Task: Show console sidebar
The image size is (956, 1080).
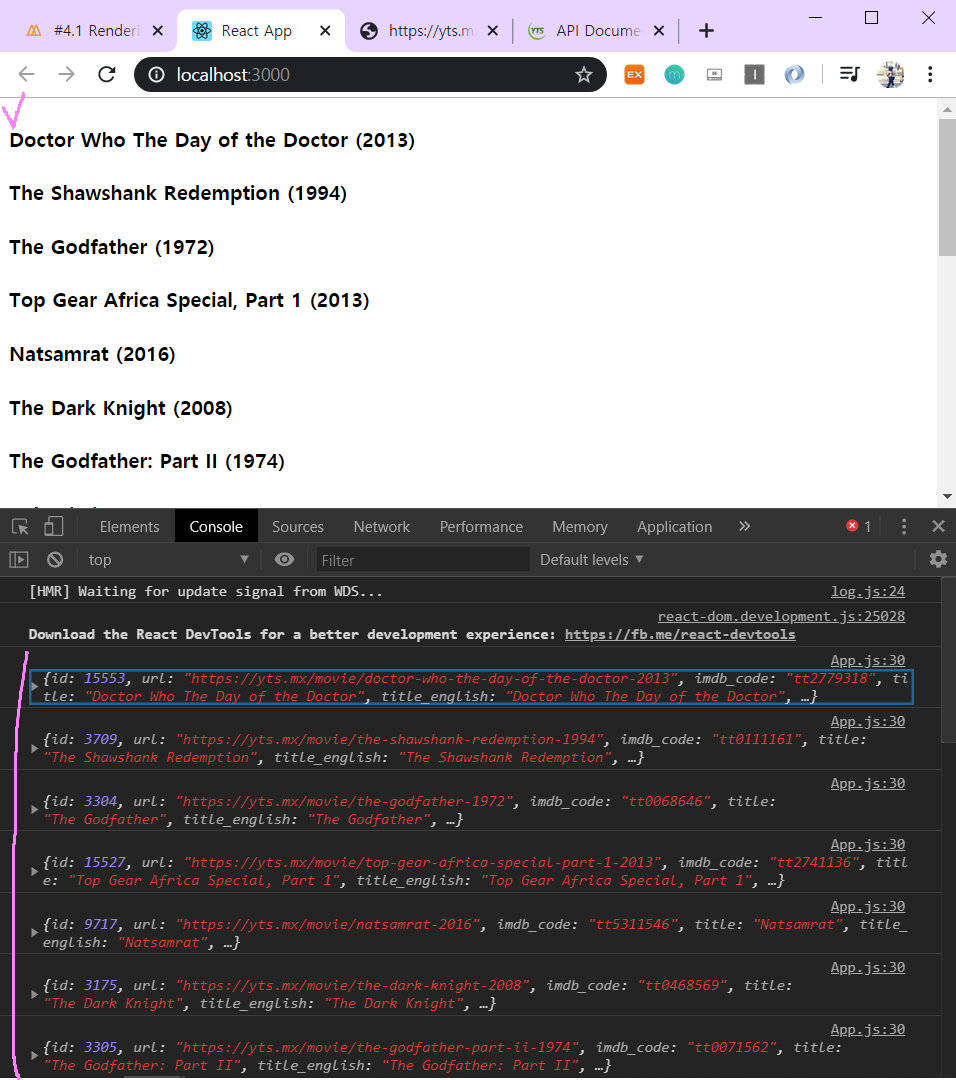Action: pyautogui.click(x=19, y=560)
